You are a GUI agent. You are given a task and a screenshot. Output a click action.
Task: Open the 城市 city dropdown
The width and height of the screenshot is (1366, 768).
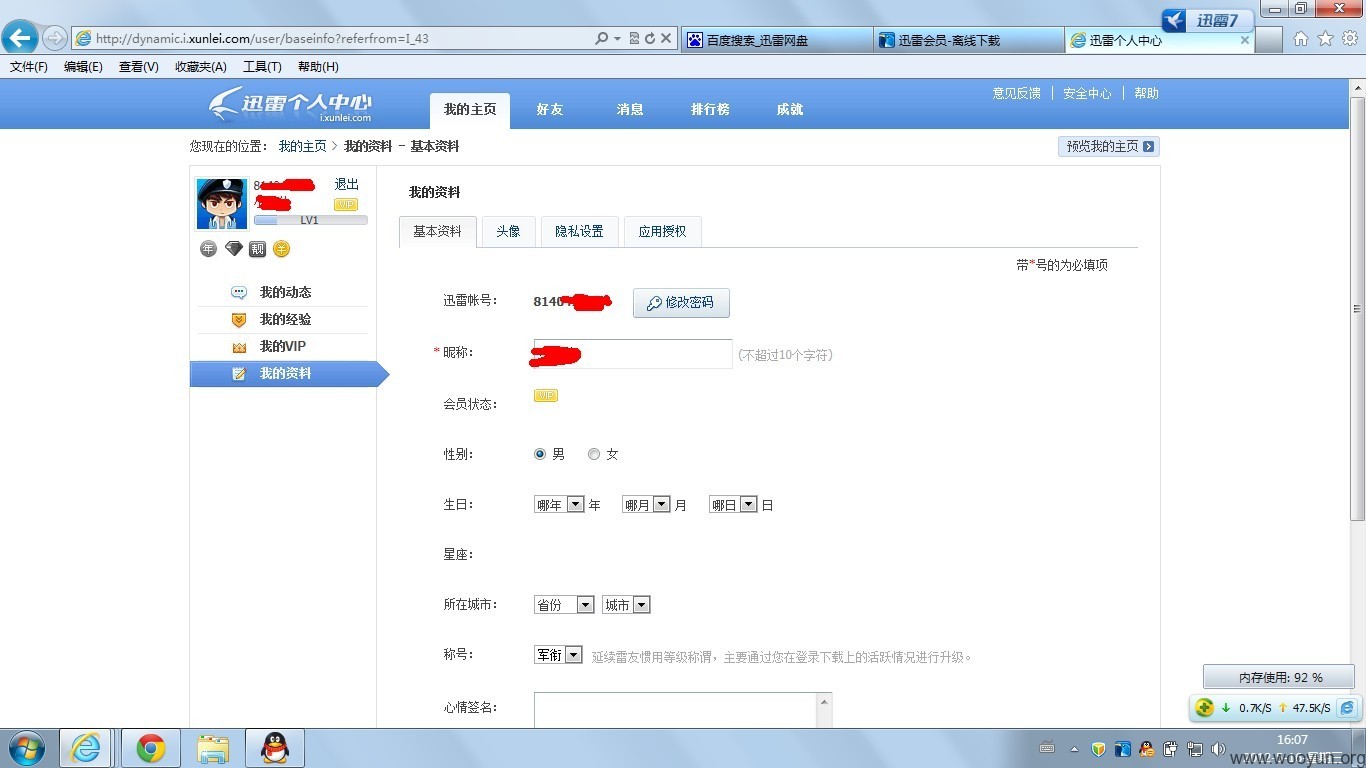(627, 605)
